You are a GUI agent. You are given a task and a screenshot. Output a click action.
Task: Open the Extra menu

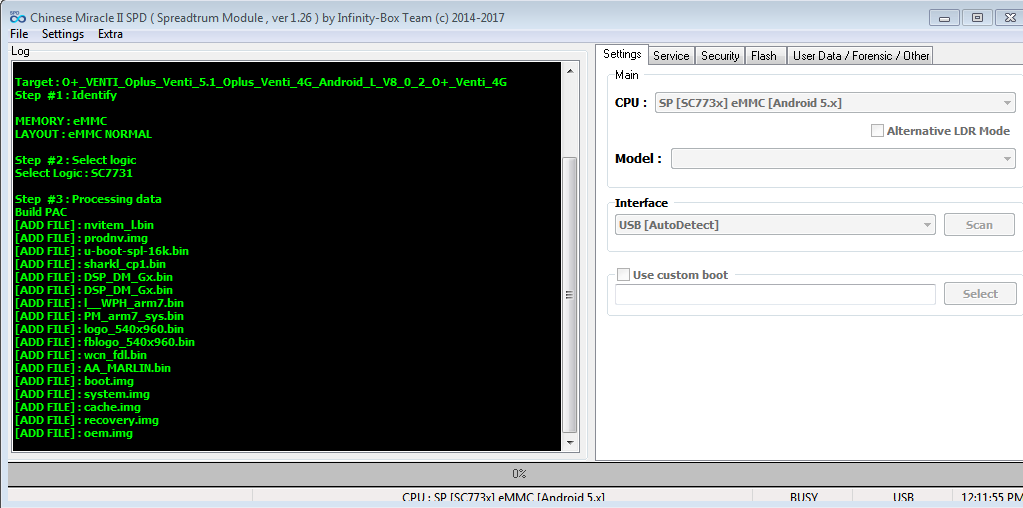coord(110,34)
